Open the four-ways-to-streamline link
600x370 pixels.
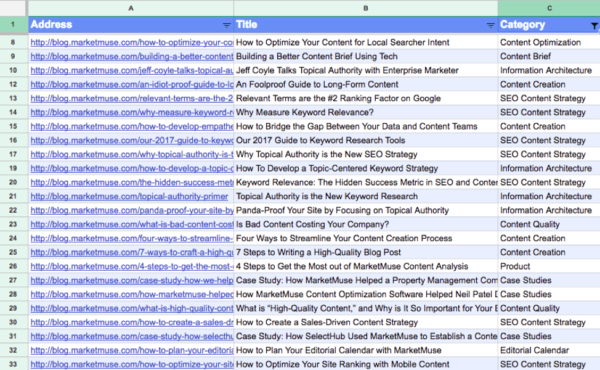tap(132, 238)
